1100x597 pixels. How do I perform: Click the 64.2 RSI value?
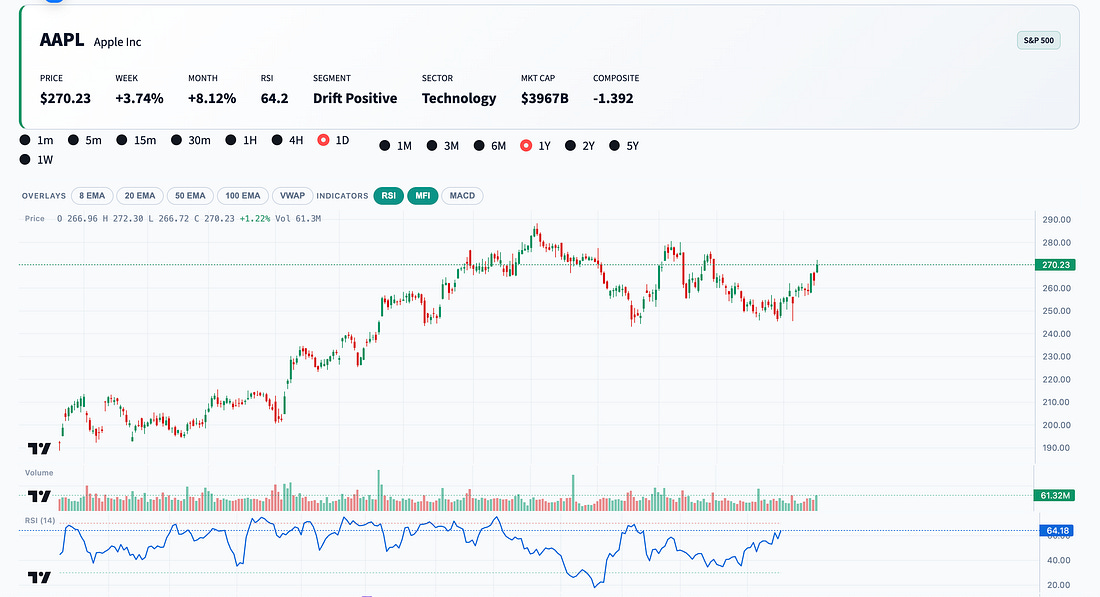[274, 98]
